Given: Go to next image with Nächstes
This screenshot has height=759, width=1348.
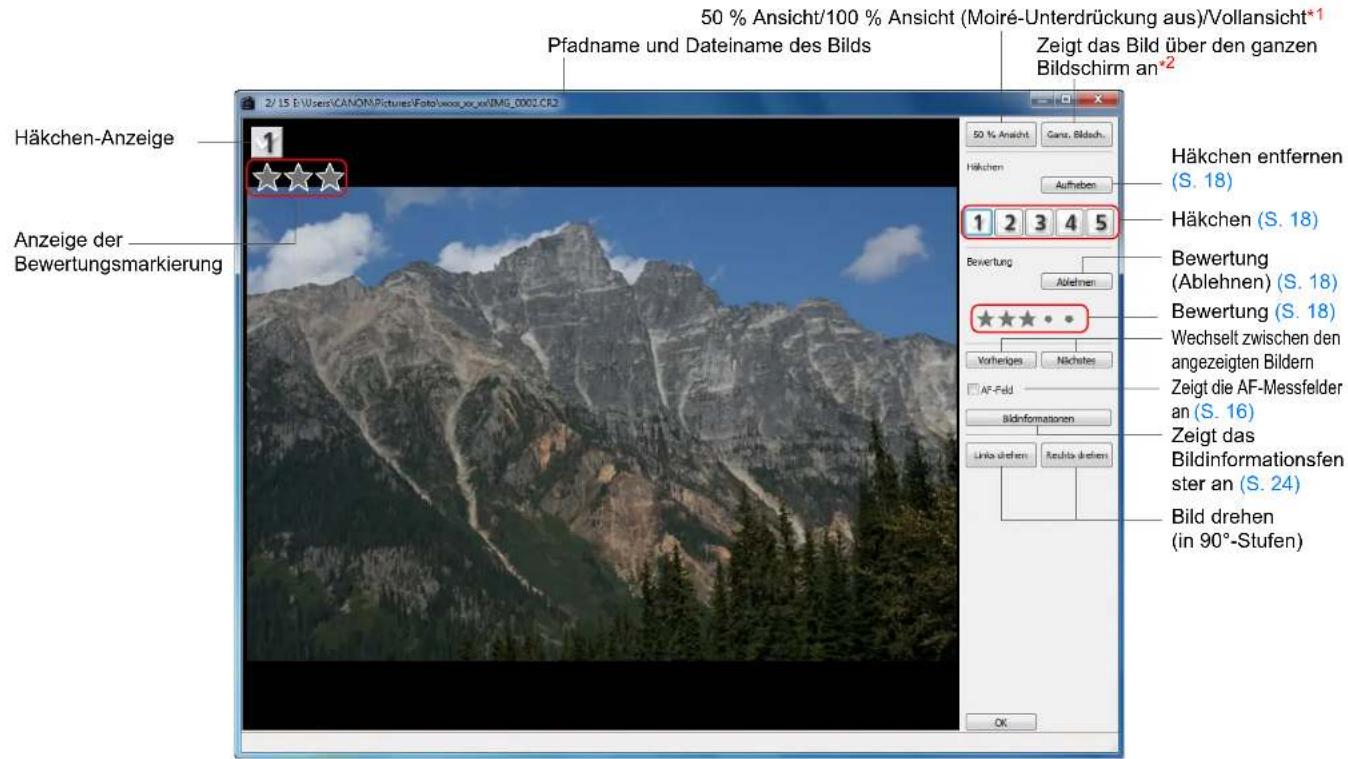Looking at the screenshot, I should [x=1077, y=358].
